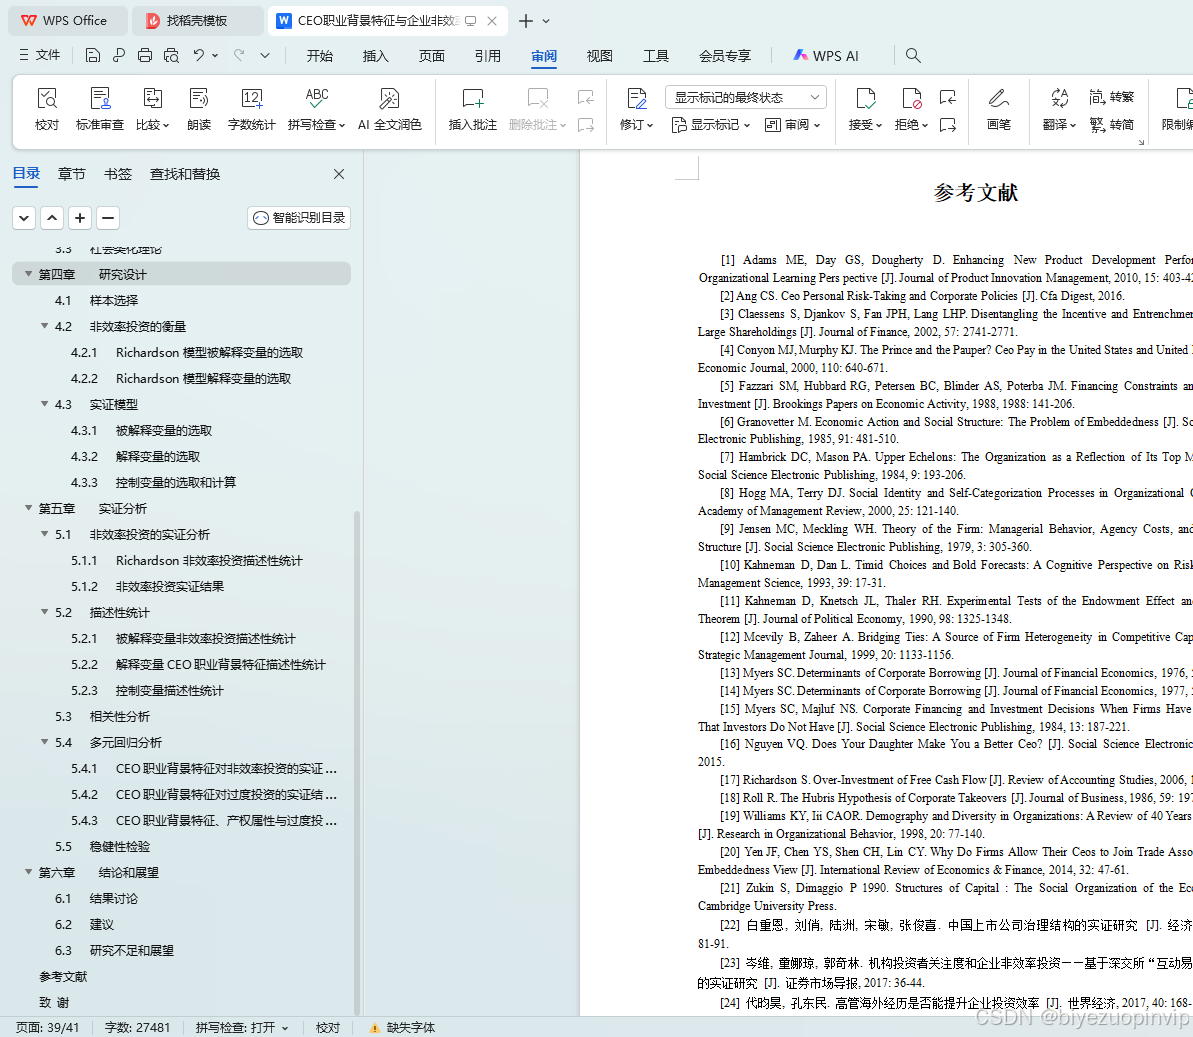This screenshot has width=1193, height=1037.
Task: Click print preview icon in quick toolbar
Action: pyautogui.click(x=171, y=55)
